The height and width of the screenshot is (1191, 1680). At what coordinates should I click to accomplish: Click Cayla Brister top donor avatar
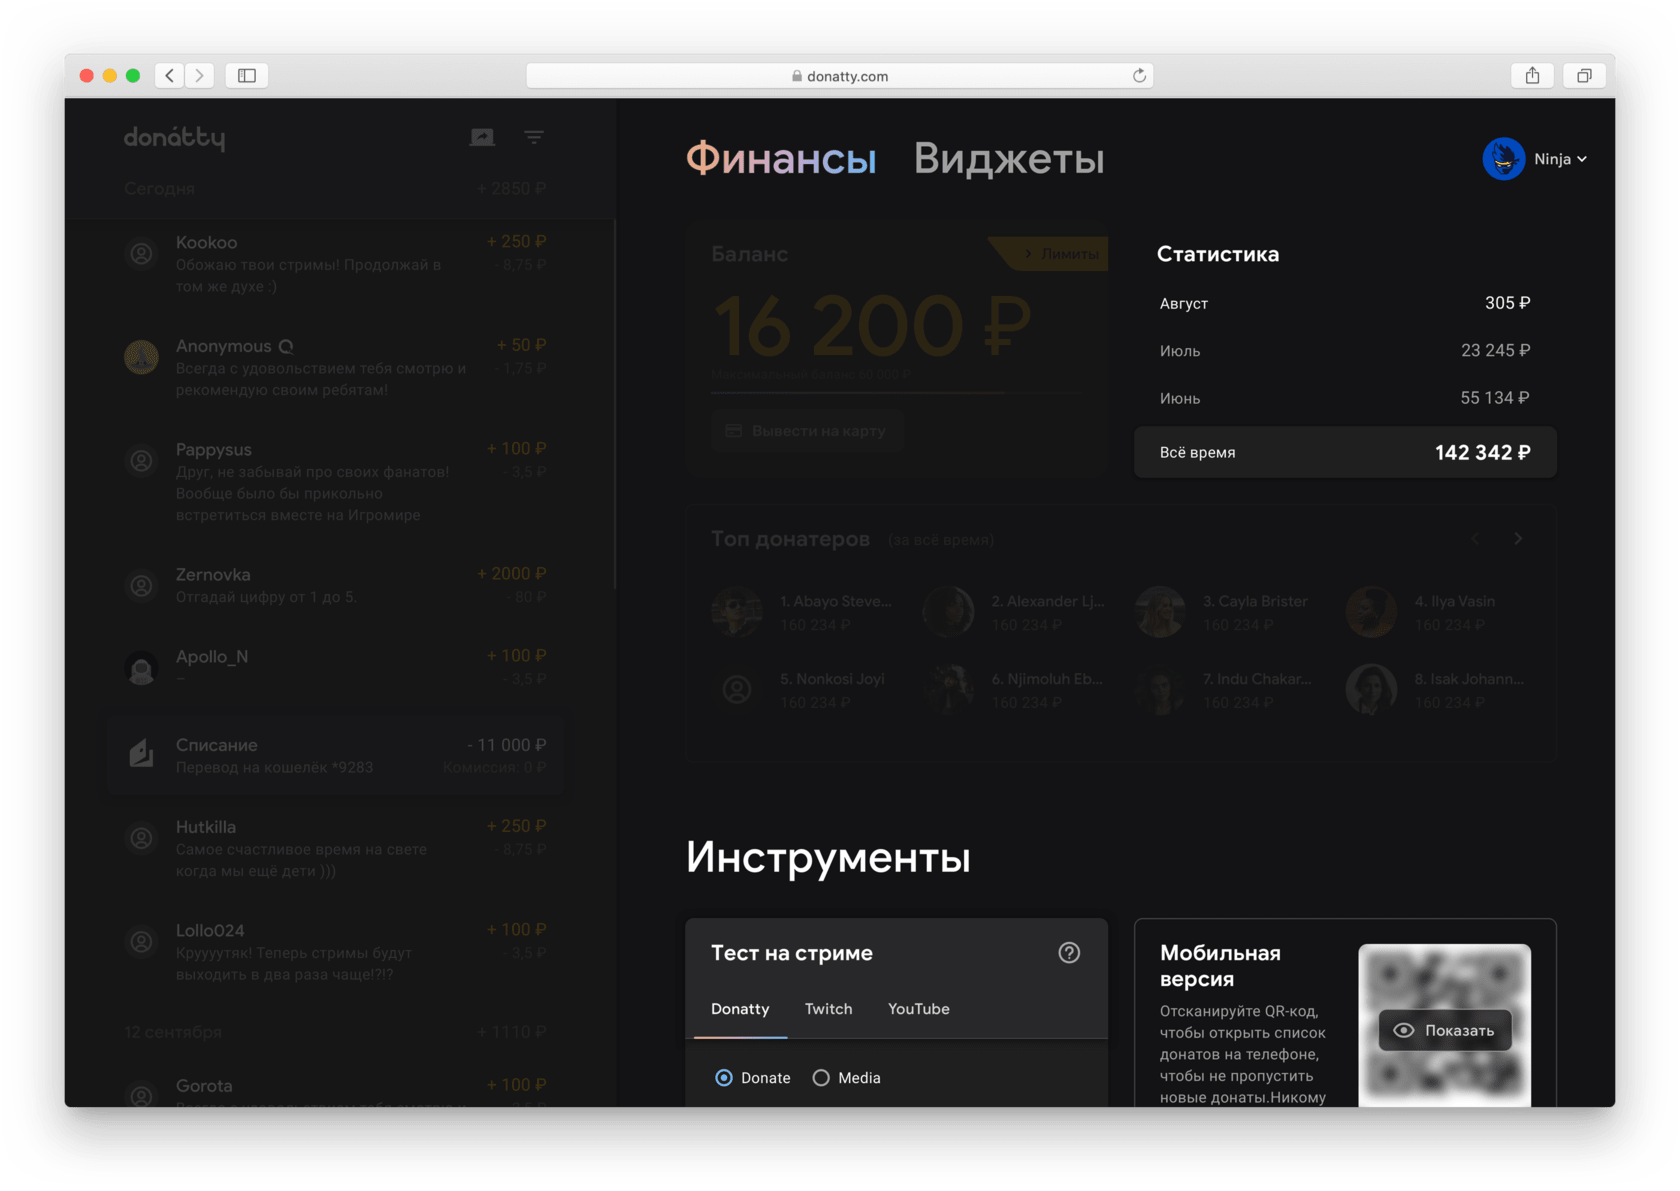coord(1160,612)
